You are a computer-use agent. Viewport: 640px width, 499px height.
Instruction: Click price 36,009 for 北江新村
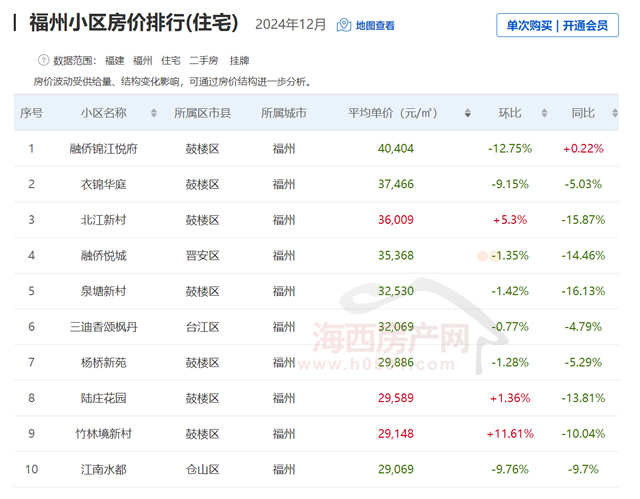(x=396, y=220)
